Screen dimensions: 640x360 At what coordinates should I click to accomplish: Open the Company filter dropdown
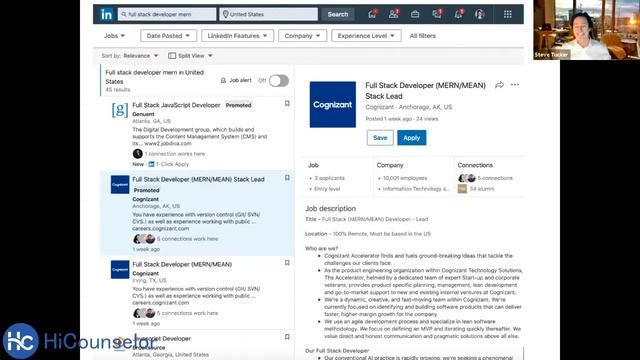(x=302, y=36)
